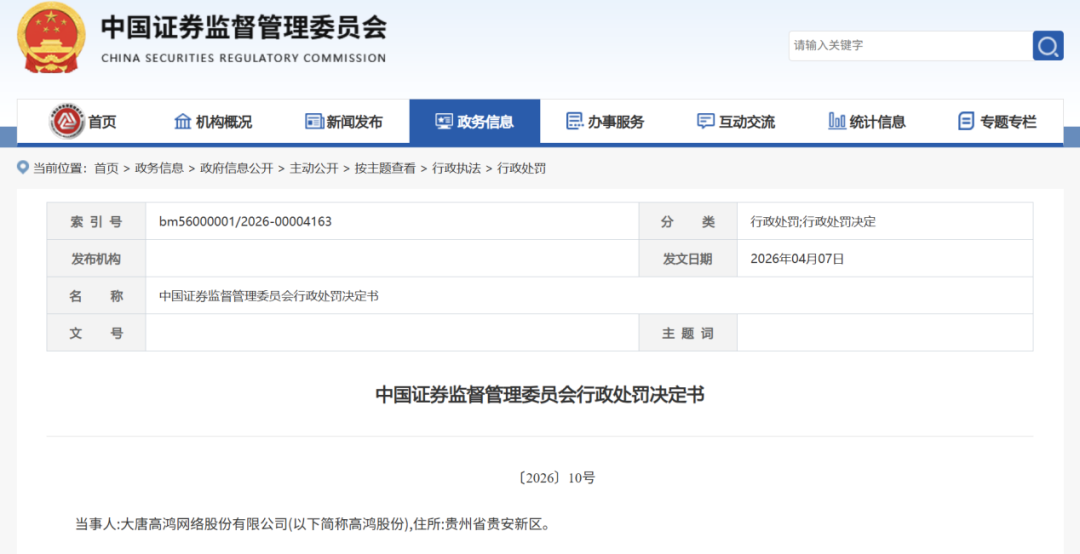Screen dimensions: 1080x554
Task: Click the 名称 row value text
Action: click(269, 296)
